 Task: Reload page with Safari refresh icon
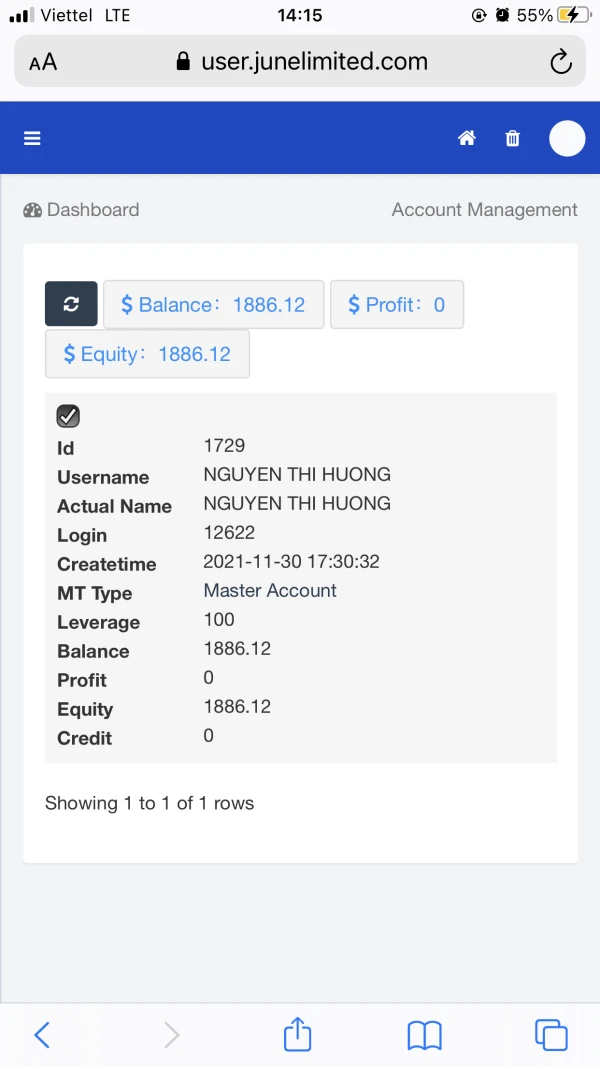[561, 62]
